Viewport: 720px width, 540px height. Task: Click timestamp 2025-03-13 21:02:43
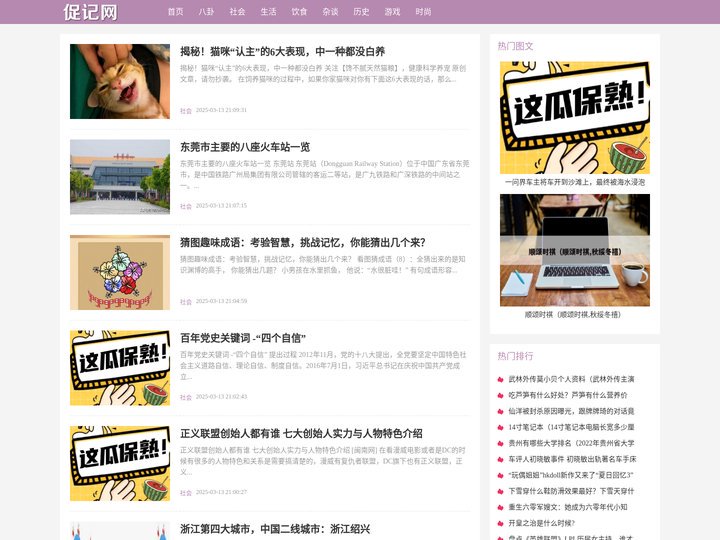coord(221,397)
